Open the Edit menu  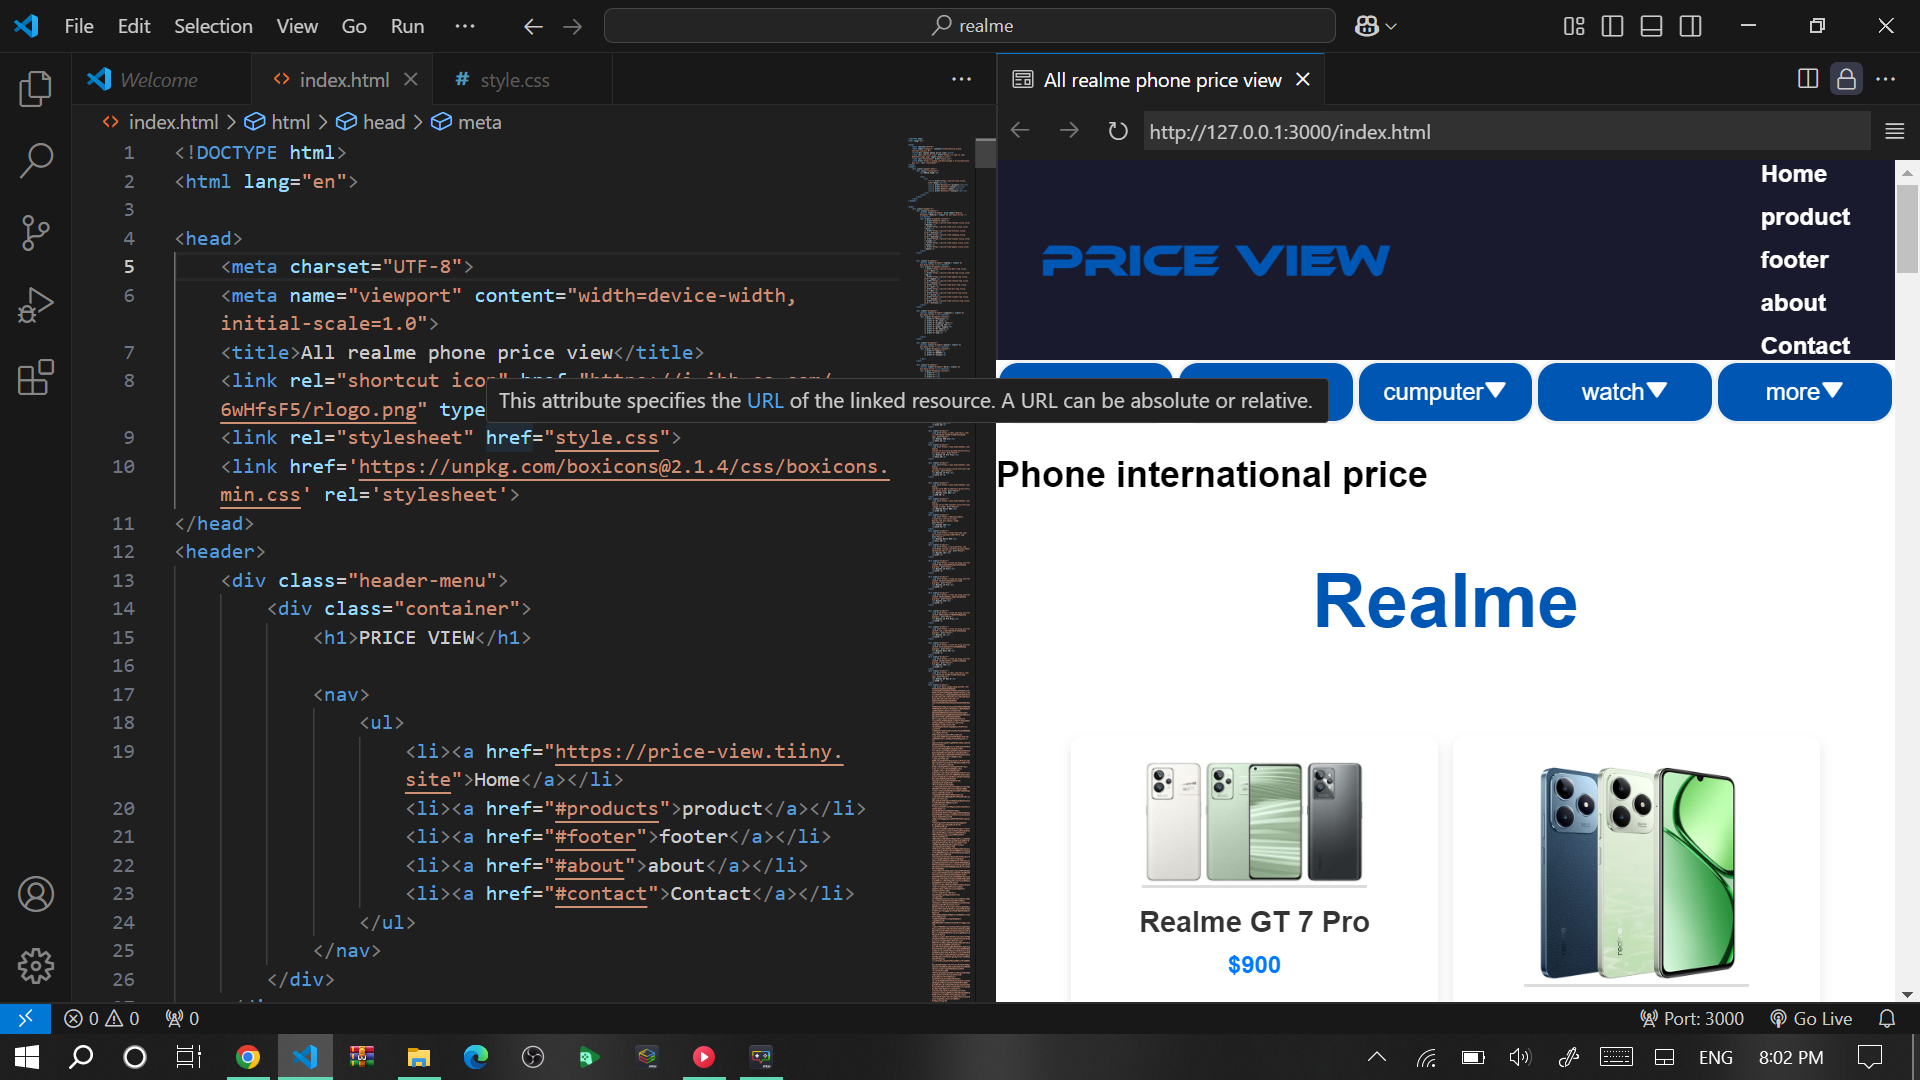tap(134, 26)
